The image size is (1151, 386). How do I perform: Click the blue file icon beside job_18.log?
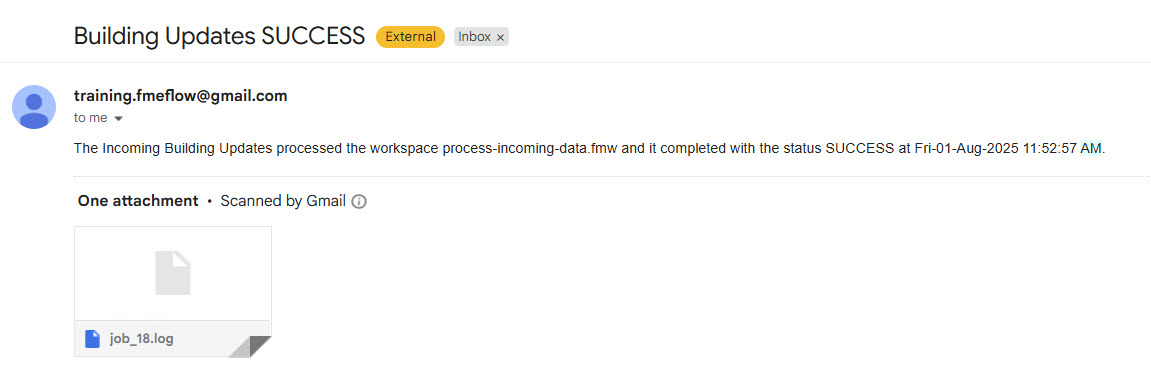tap(92, 339)
